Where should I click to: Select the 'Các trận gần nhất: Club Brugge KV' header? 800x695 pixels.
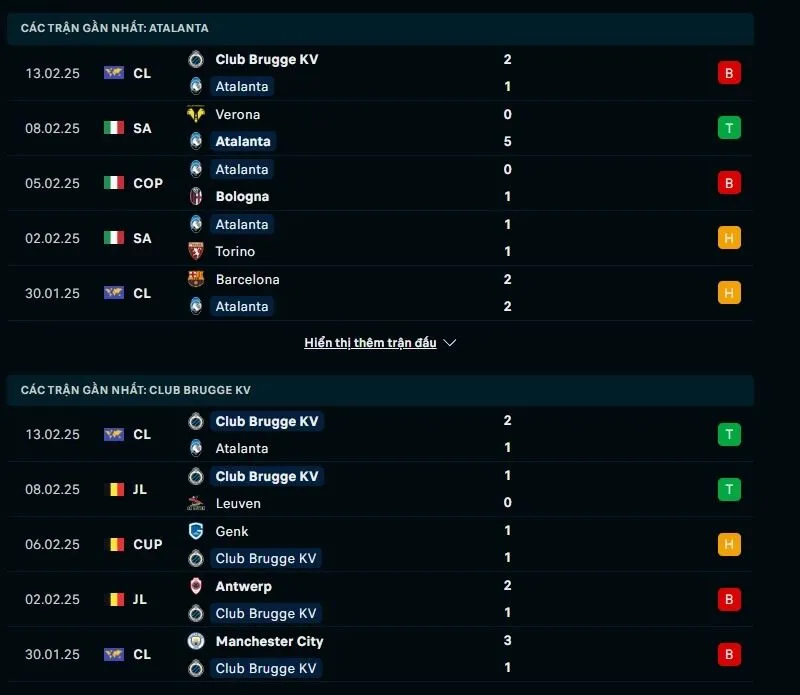click(136, 390)
